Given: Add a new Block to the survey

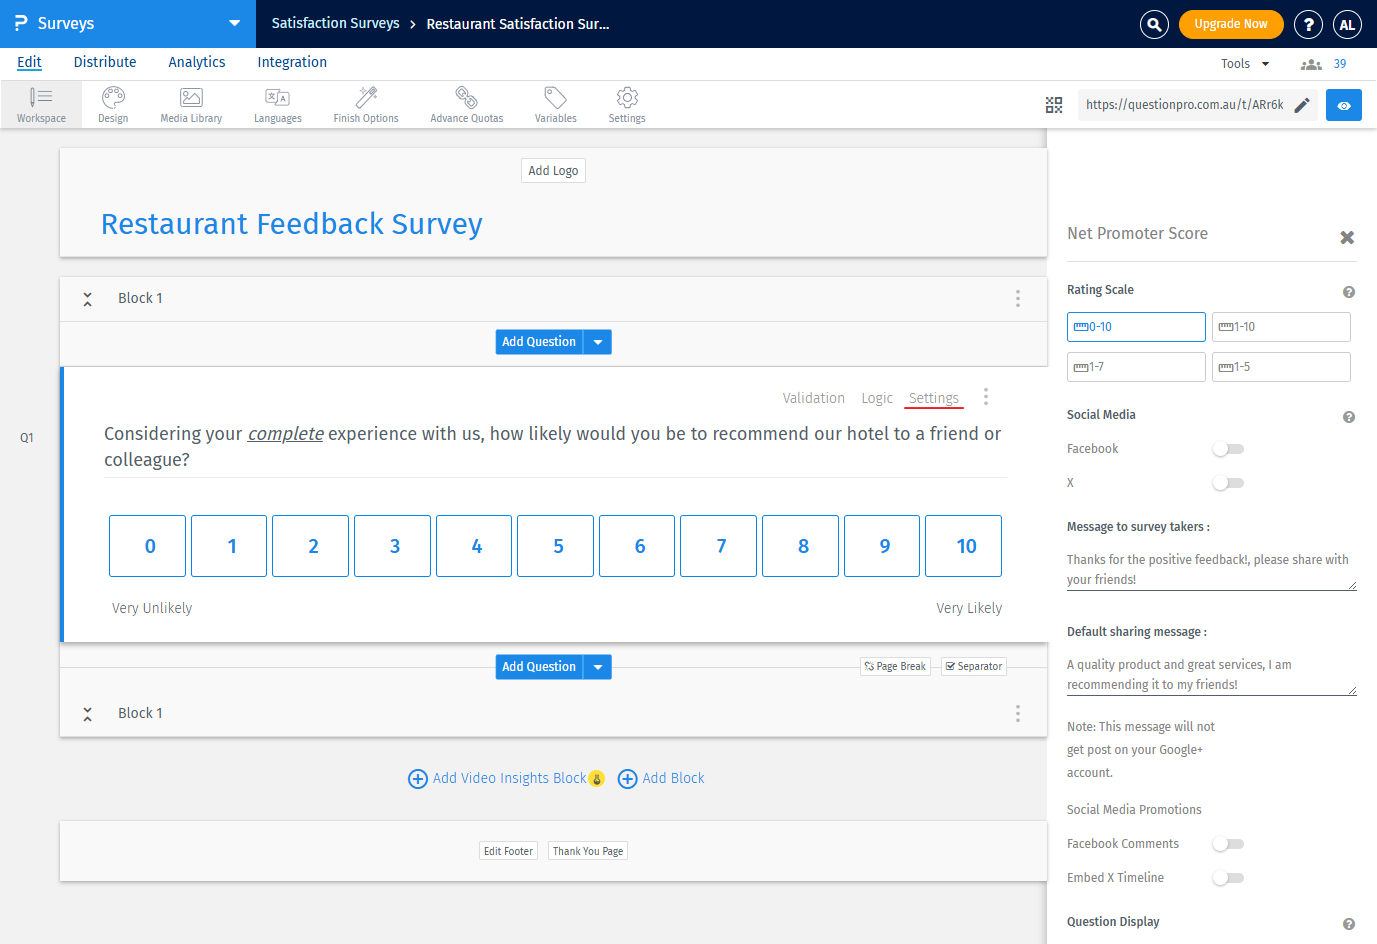Looking at the screenshot, I should point(661,778).
